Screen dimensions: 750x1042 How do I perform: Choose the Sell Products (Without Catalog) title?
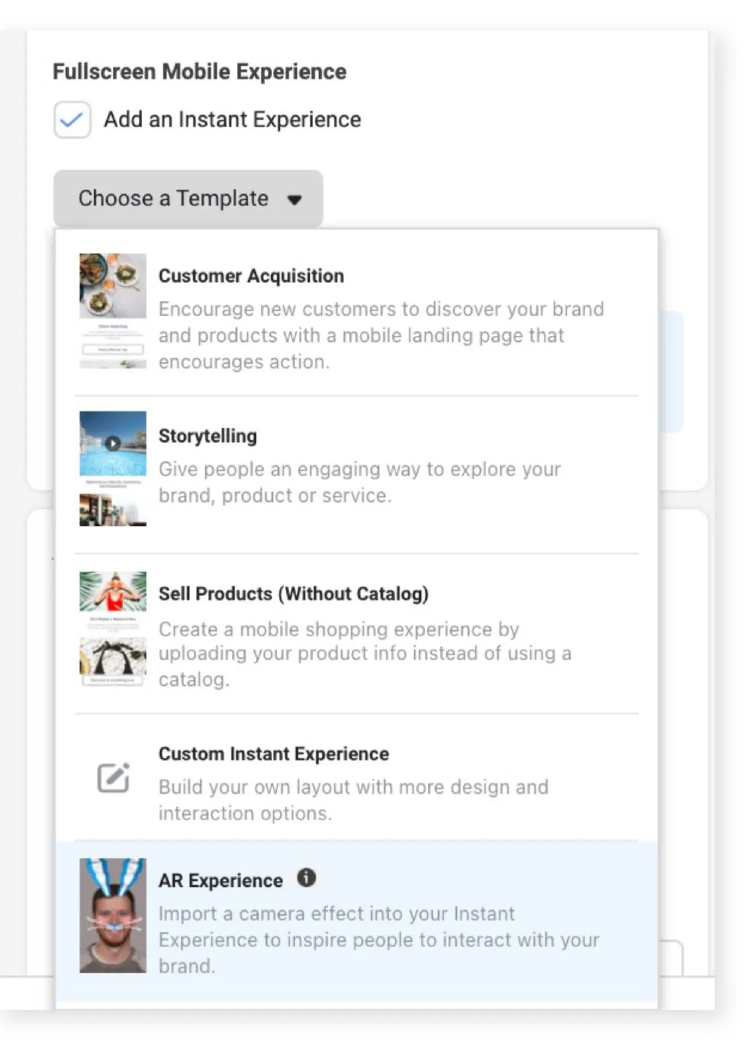[x=293, y=594]
